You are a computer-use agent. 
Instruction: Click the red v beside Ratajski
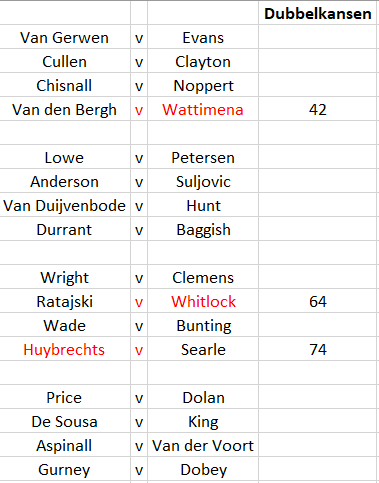tap(139, 301)
